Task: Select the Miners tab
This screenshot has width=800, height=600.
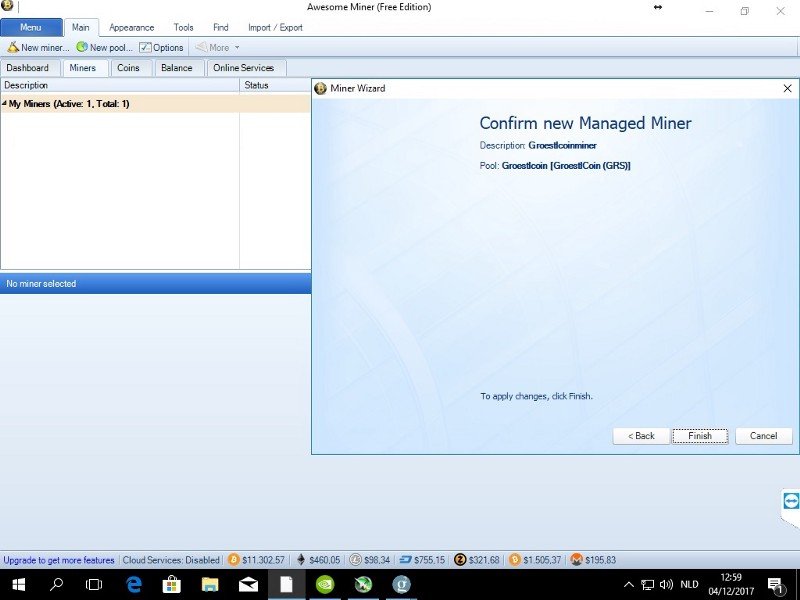Action: point(83,68)
